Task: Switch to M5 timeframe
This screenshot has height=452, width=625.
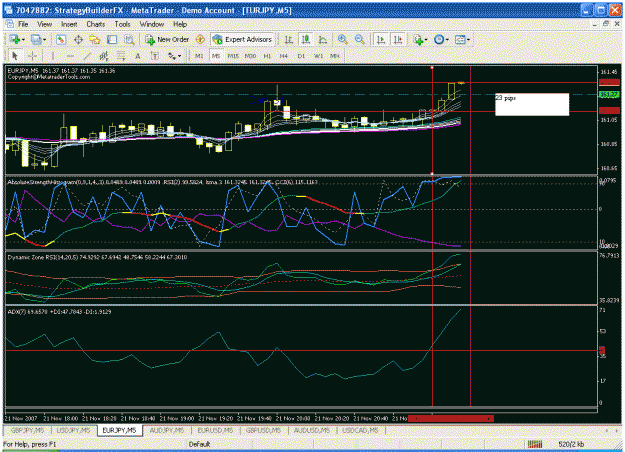Action: (216, 56)
